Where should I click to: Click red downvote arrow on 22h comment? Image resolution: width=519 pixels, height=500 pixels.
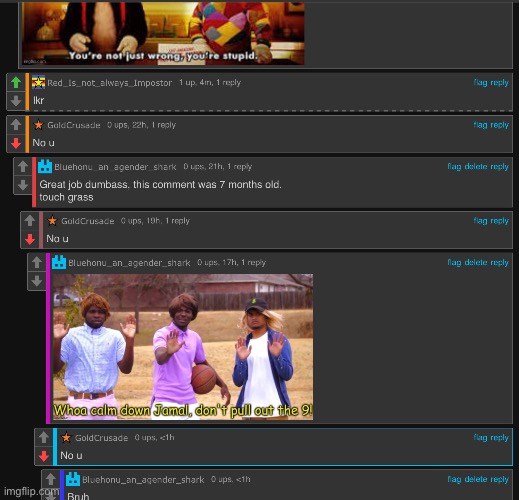tap(16, 143)
